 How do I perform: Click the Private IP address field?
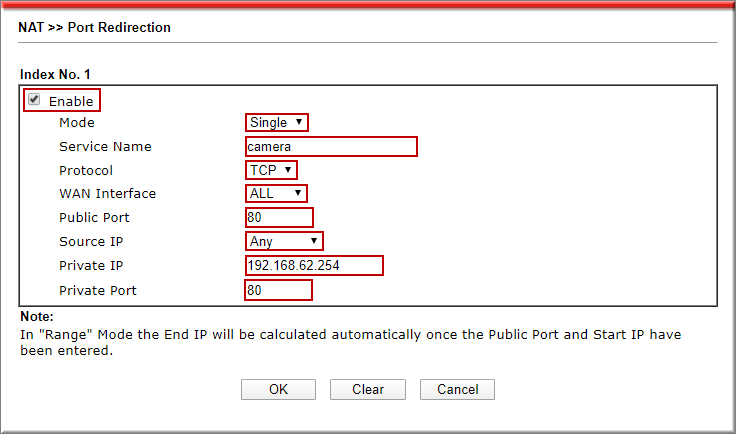(x=314, y=265)
